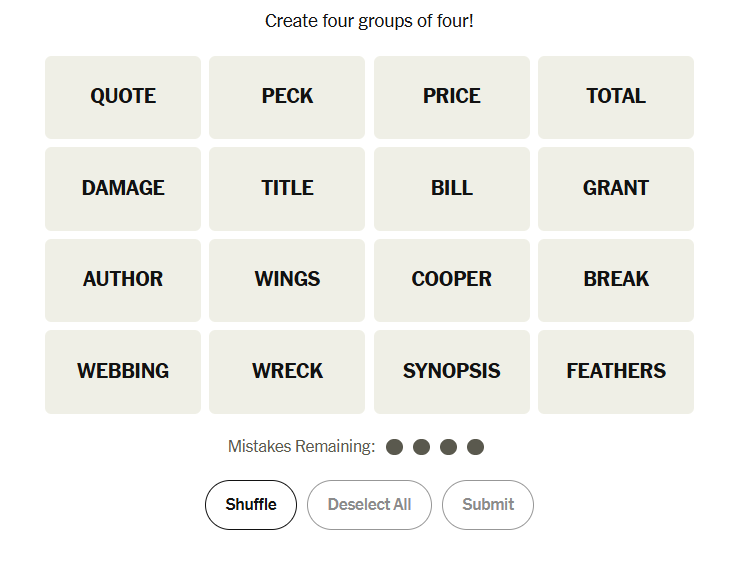Select the PECK word tile
The width and height of the screenshot is (733, 563).
287,97
